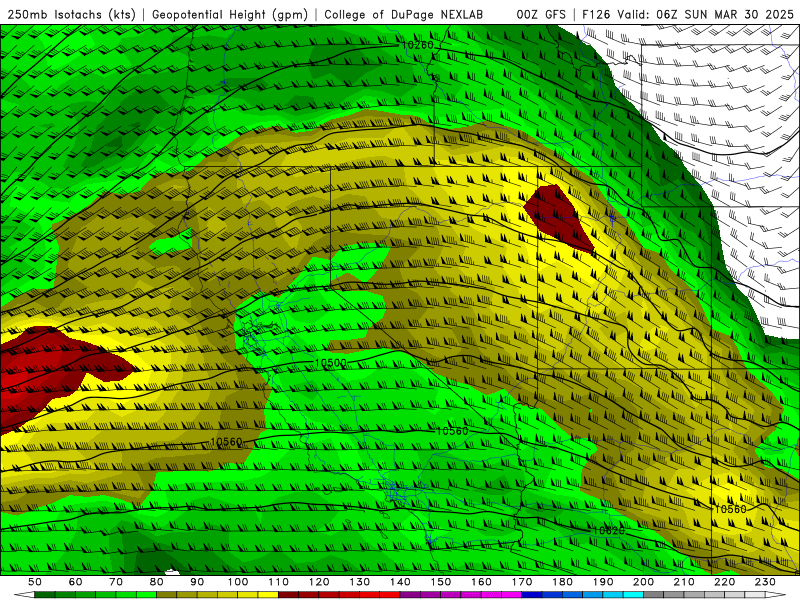
Task: Click the 130 value on the color scale
Action: 360,582
